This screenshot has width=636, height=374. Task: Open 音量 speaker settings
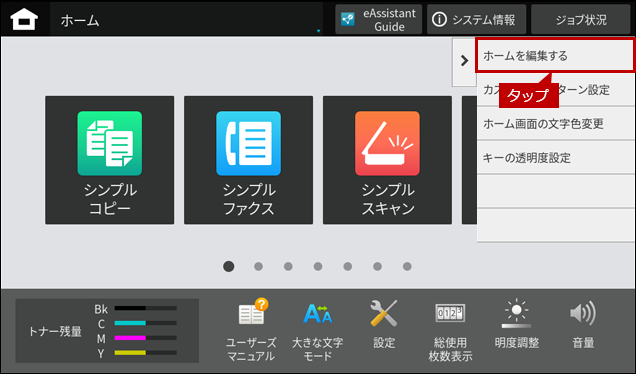(x=583, y=325)
